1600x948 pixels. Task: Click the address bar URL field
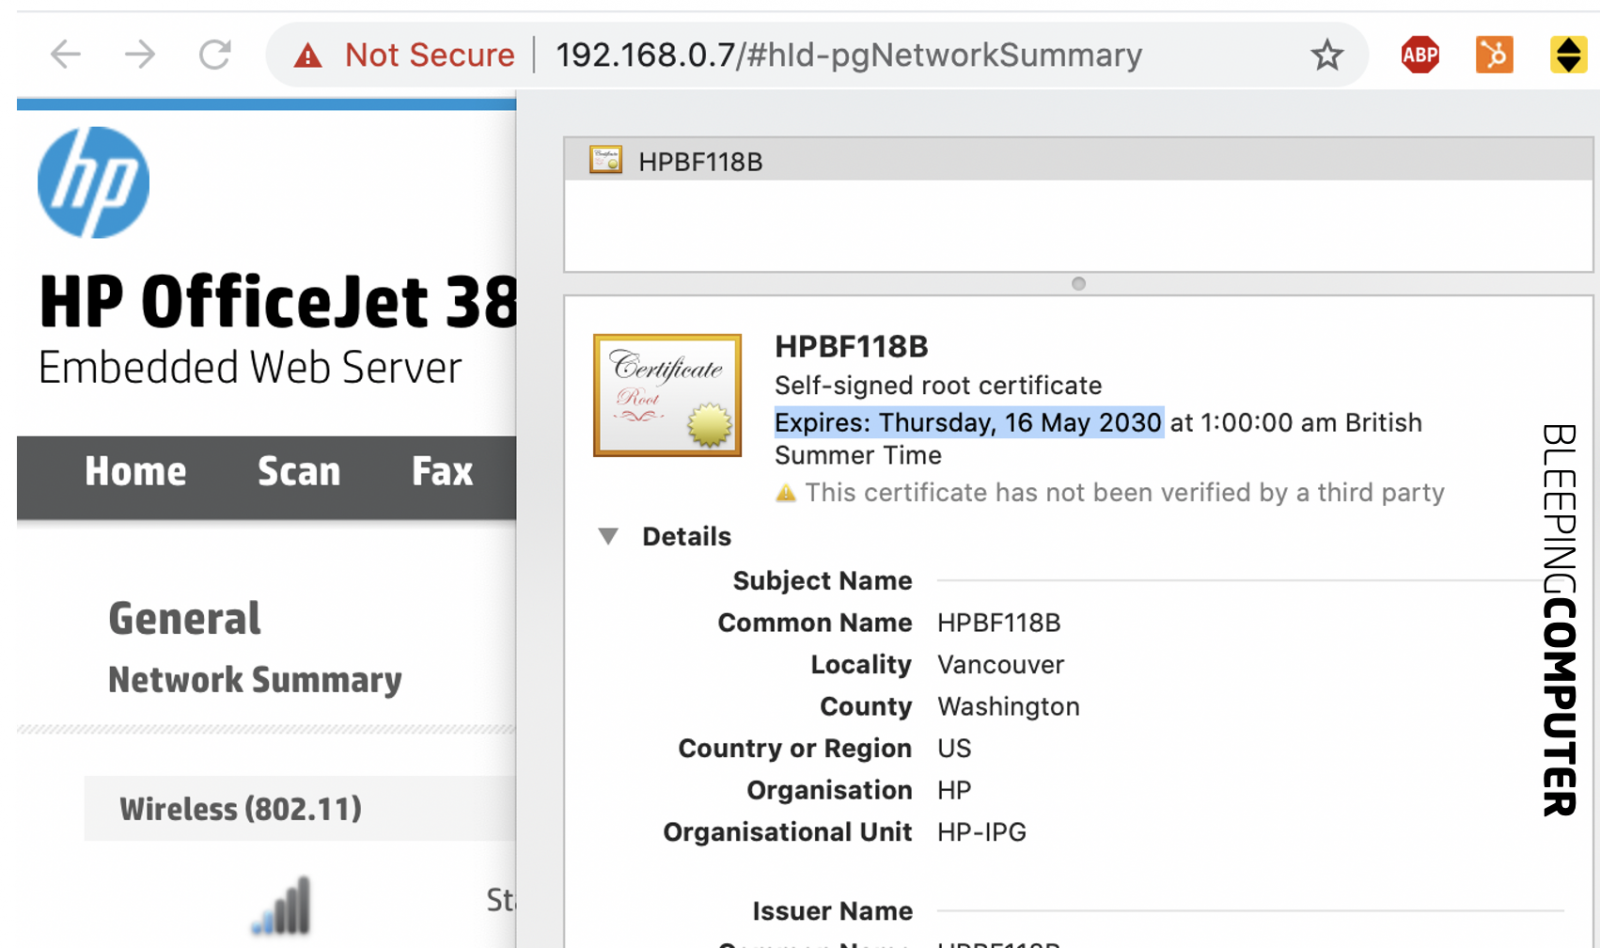coord(850,55)
